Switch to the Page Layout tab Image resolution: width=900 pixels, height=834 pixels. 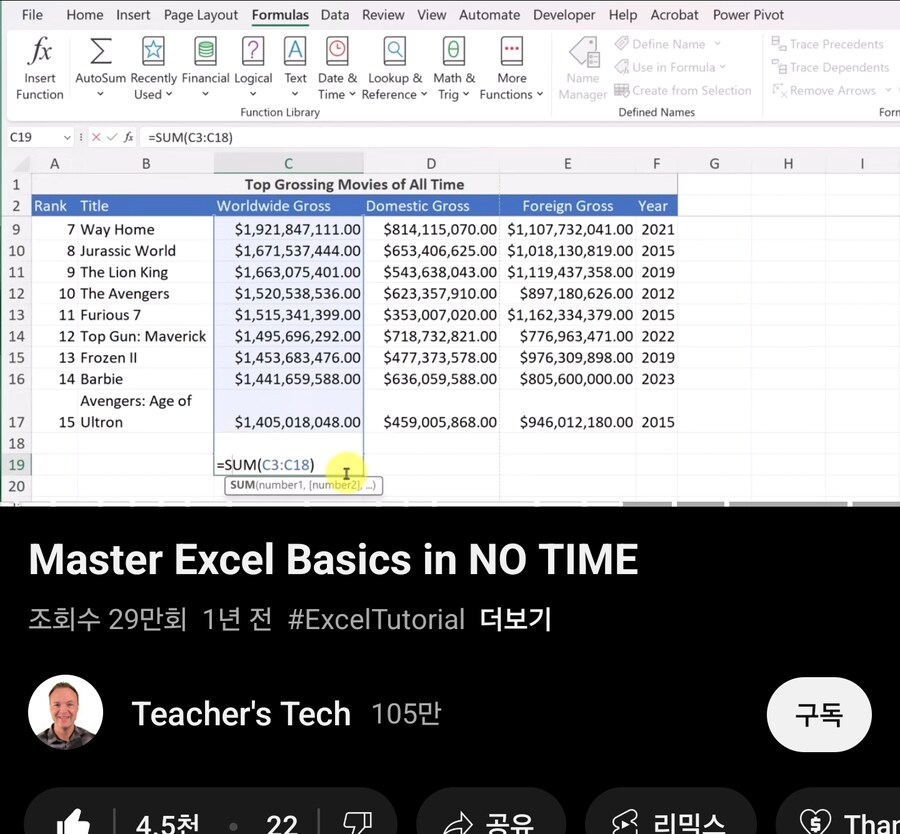tap(201, 14)
